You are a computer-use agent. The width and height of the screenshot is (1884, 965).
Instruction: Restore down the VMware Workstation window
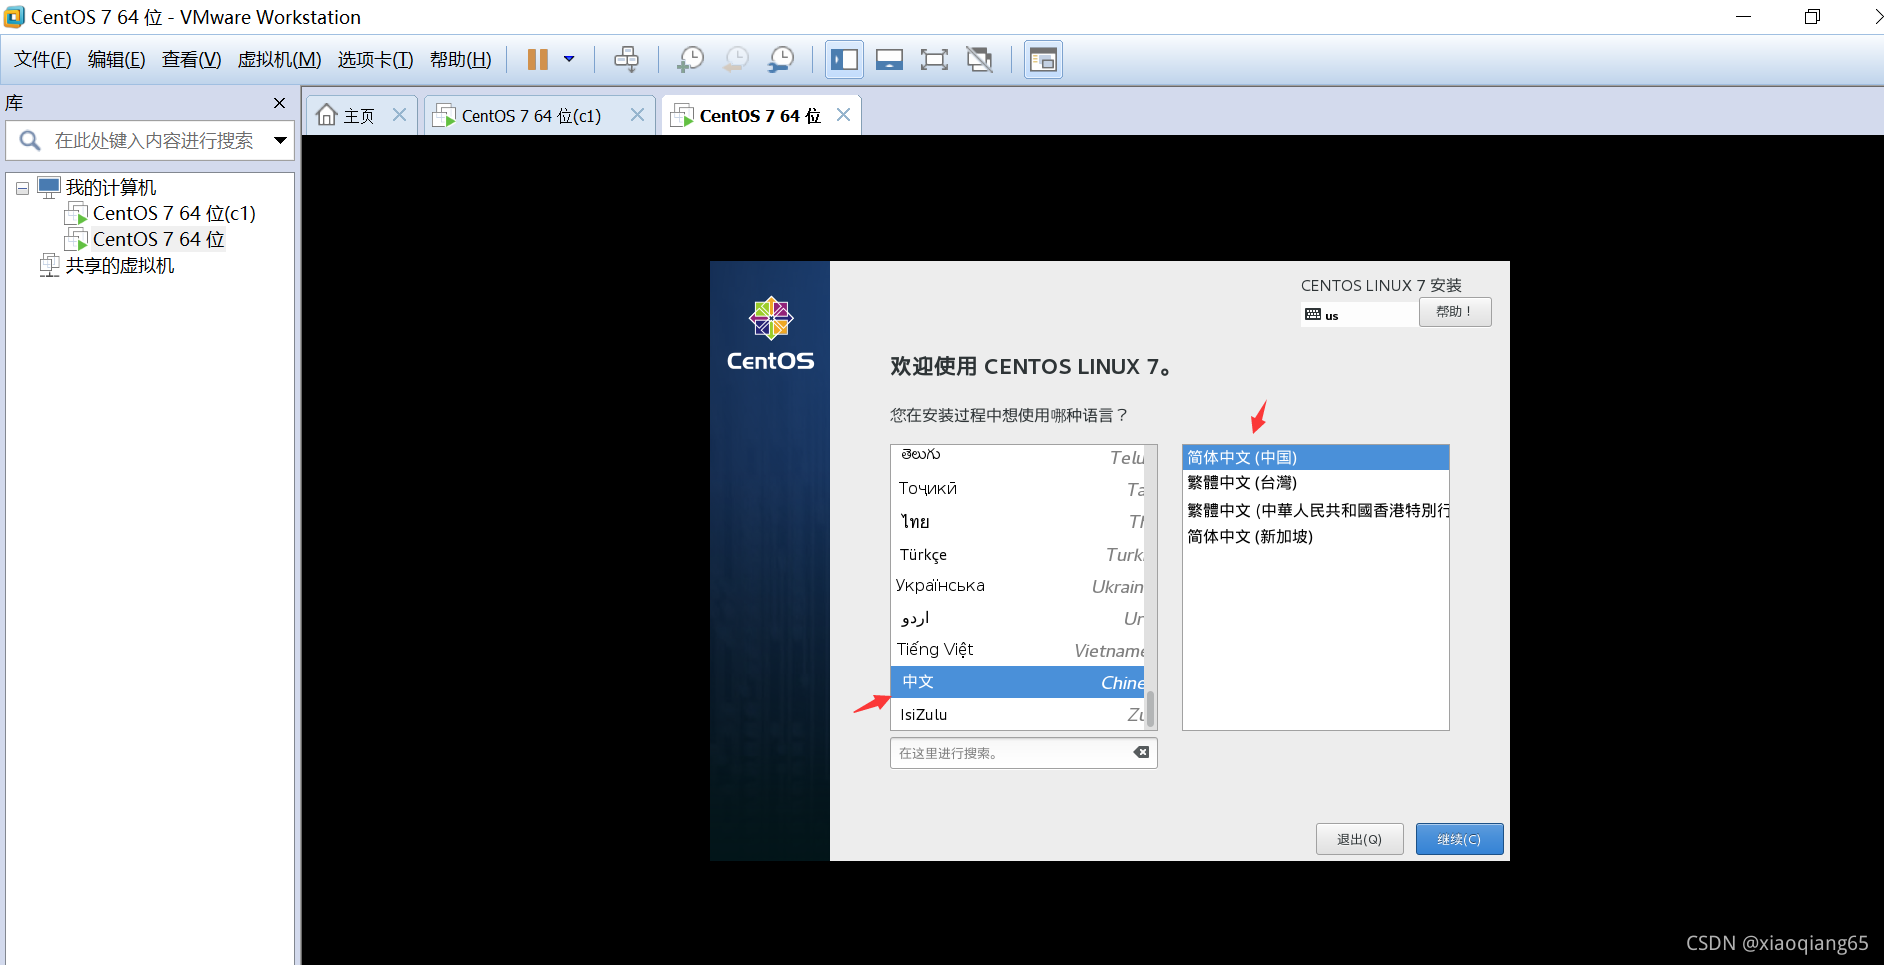(x=1812, y=17)
